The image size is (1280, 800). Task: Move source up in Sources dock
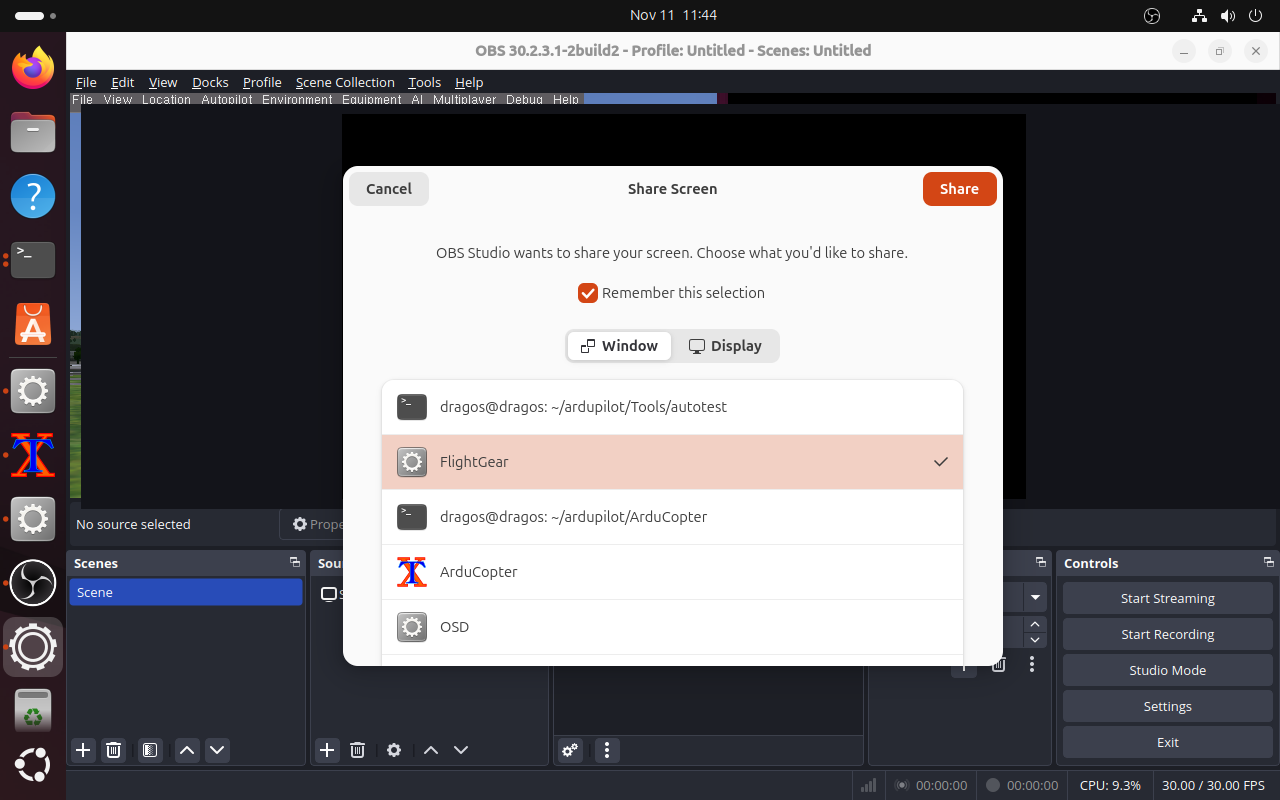[431, 750]
